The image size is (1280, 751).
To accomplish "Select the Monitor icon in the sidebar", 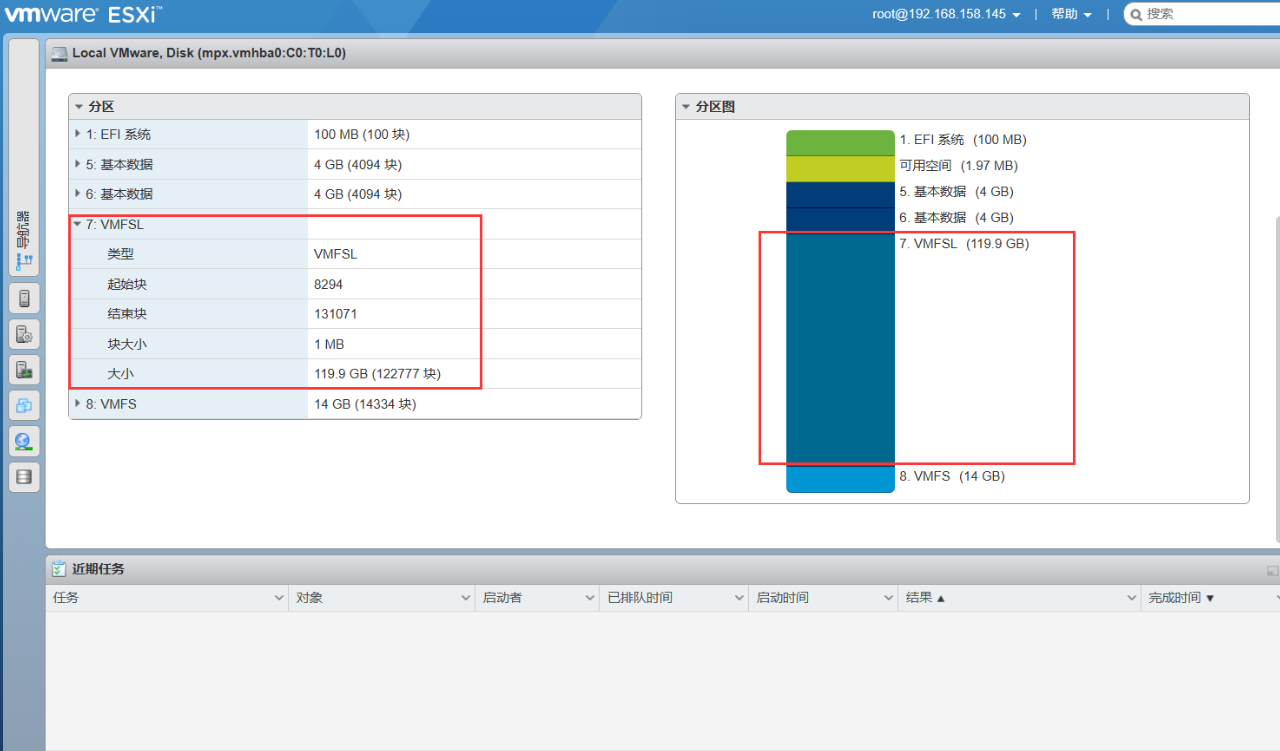I will (x=24, y=370).
